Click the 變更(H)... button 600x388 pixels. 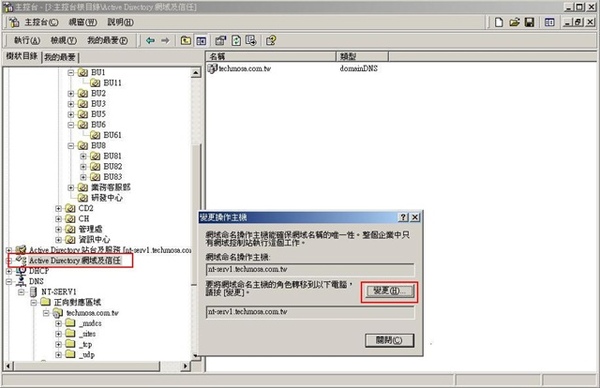pyautogui.click(x=390, y=291)
